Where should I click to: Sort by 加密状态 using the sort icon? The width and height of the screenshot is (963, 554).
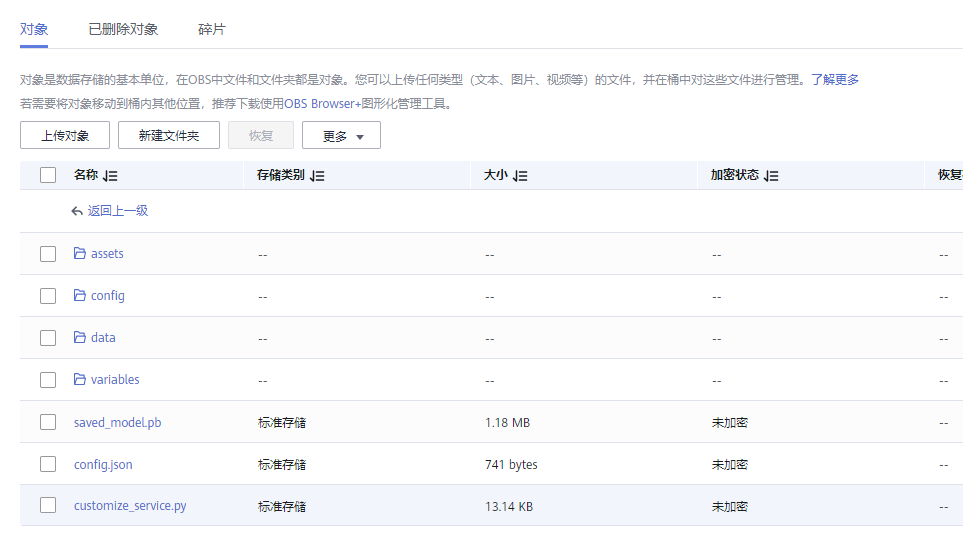771,176
